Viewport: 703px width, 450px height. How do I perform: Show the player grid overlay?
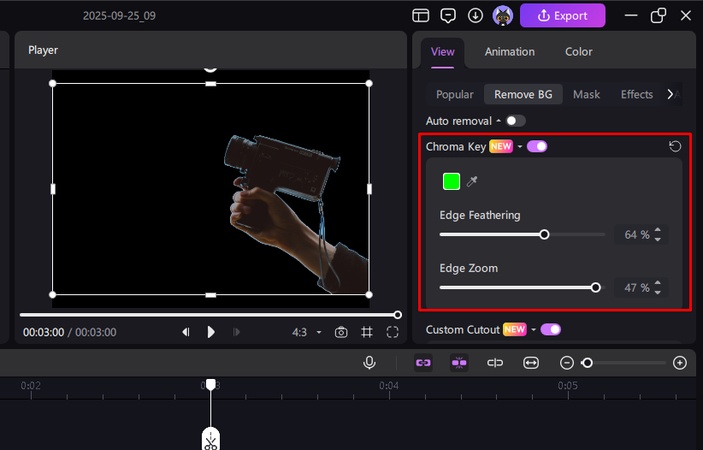point(367,332)
